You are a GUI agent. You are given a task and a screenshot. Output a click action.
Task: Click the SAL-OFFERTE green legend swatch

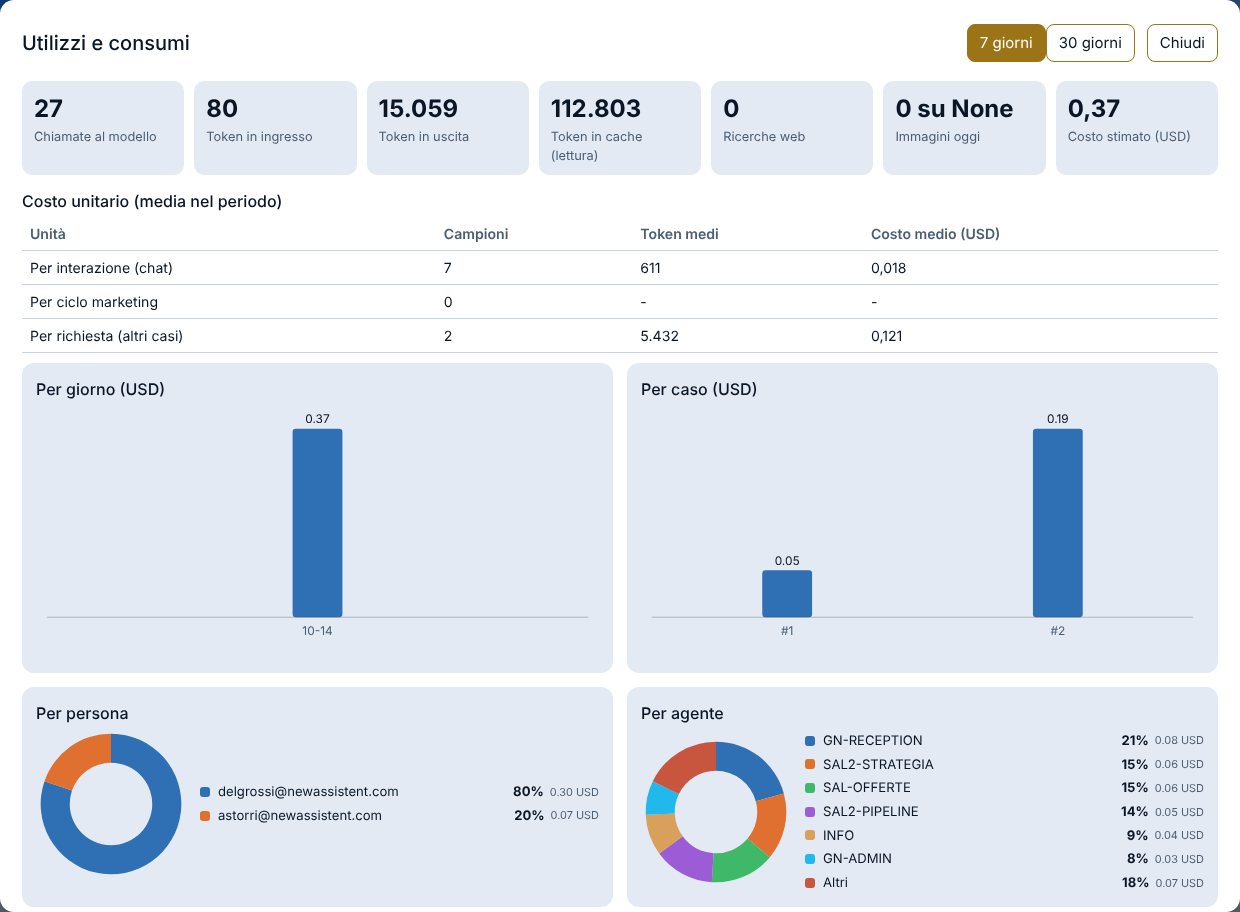[810, 788]
